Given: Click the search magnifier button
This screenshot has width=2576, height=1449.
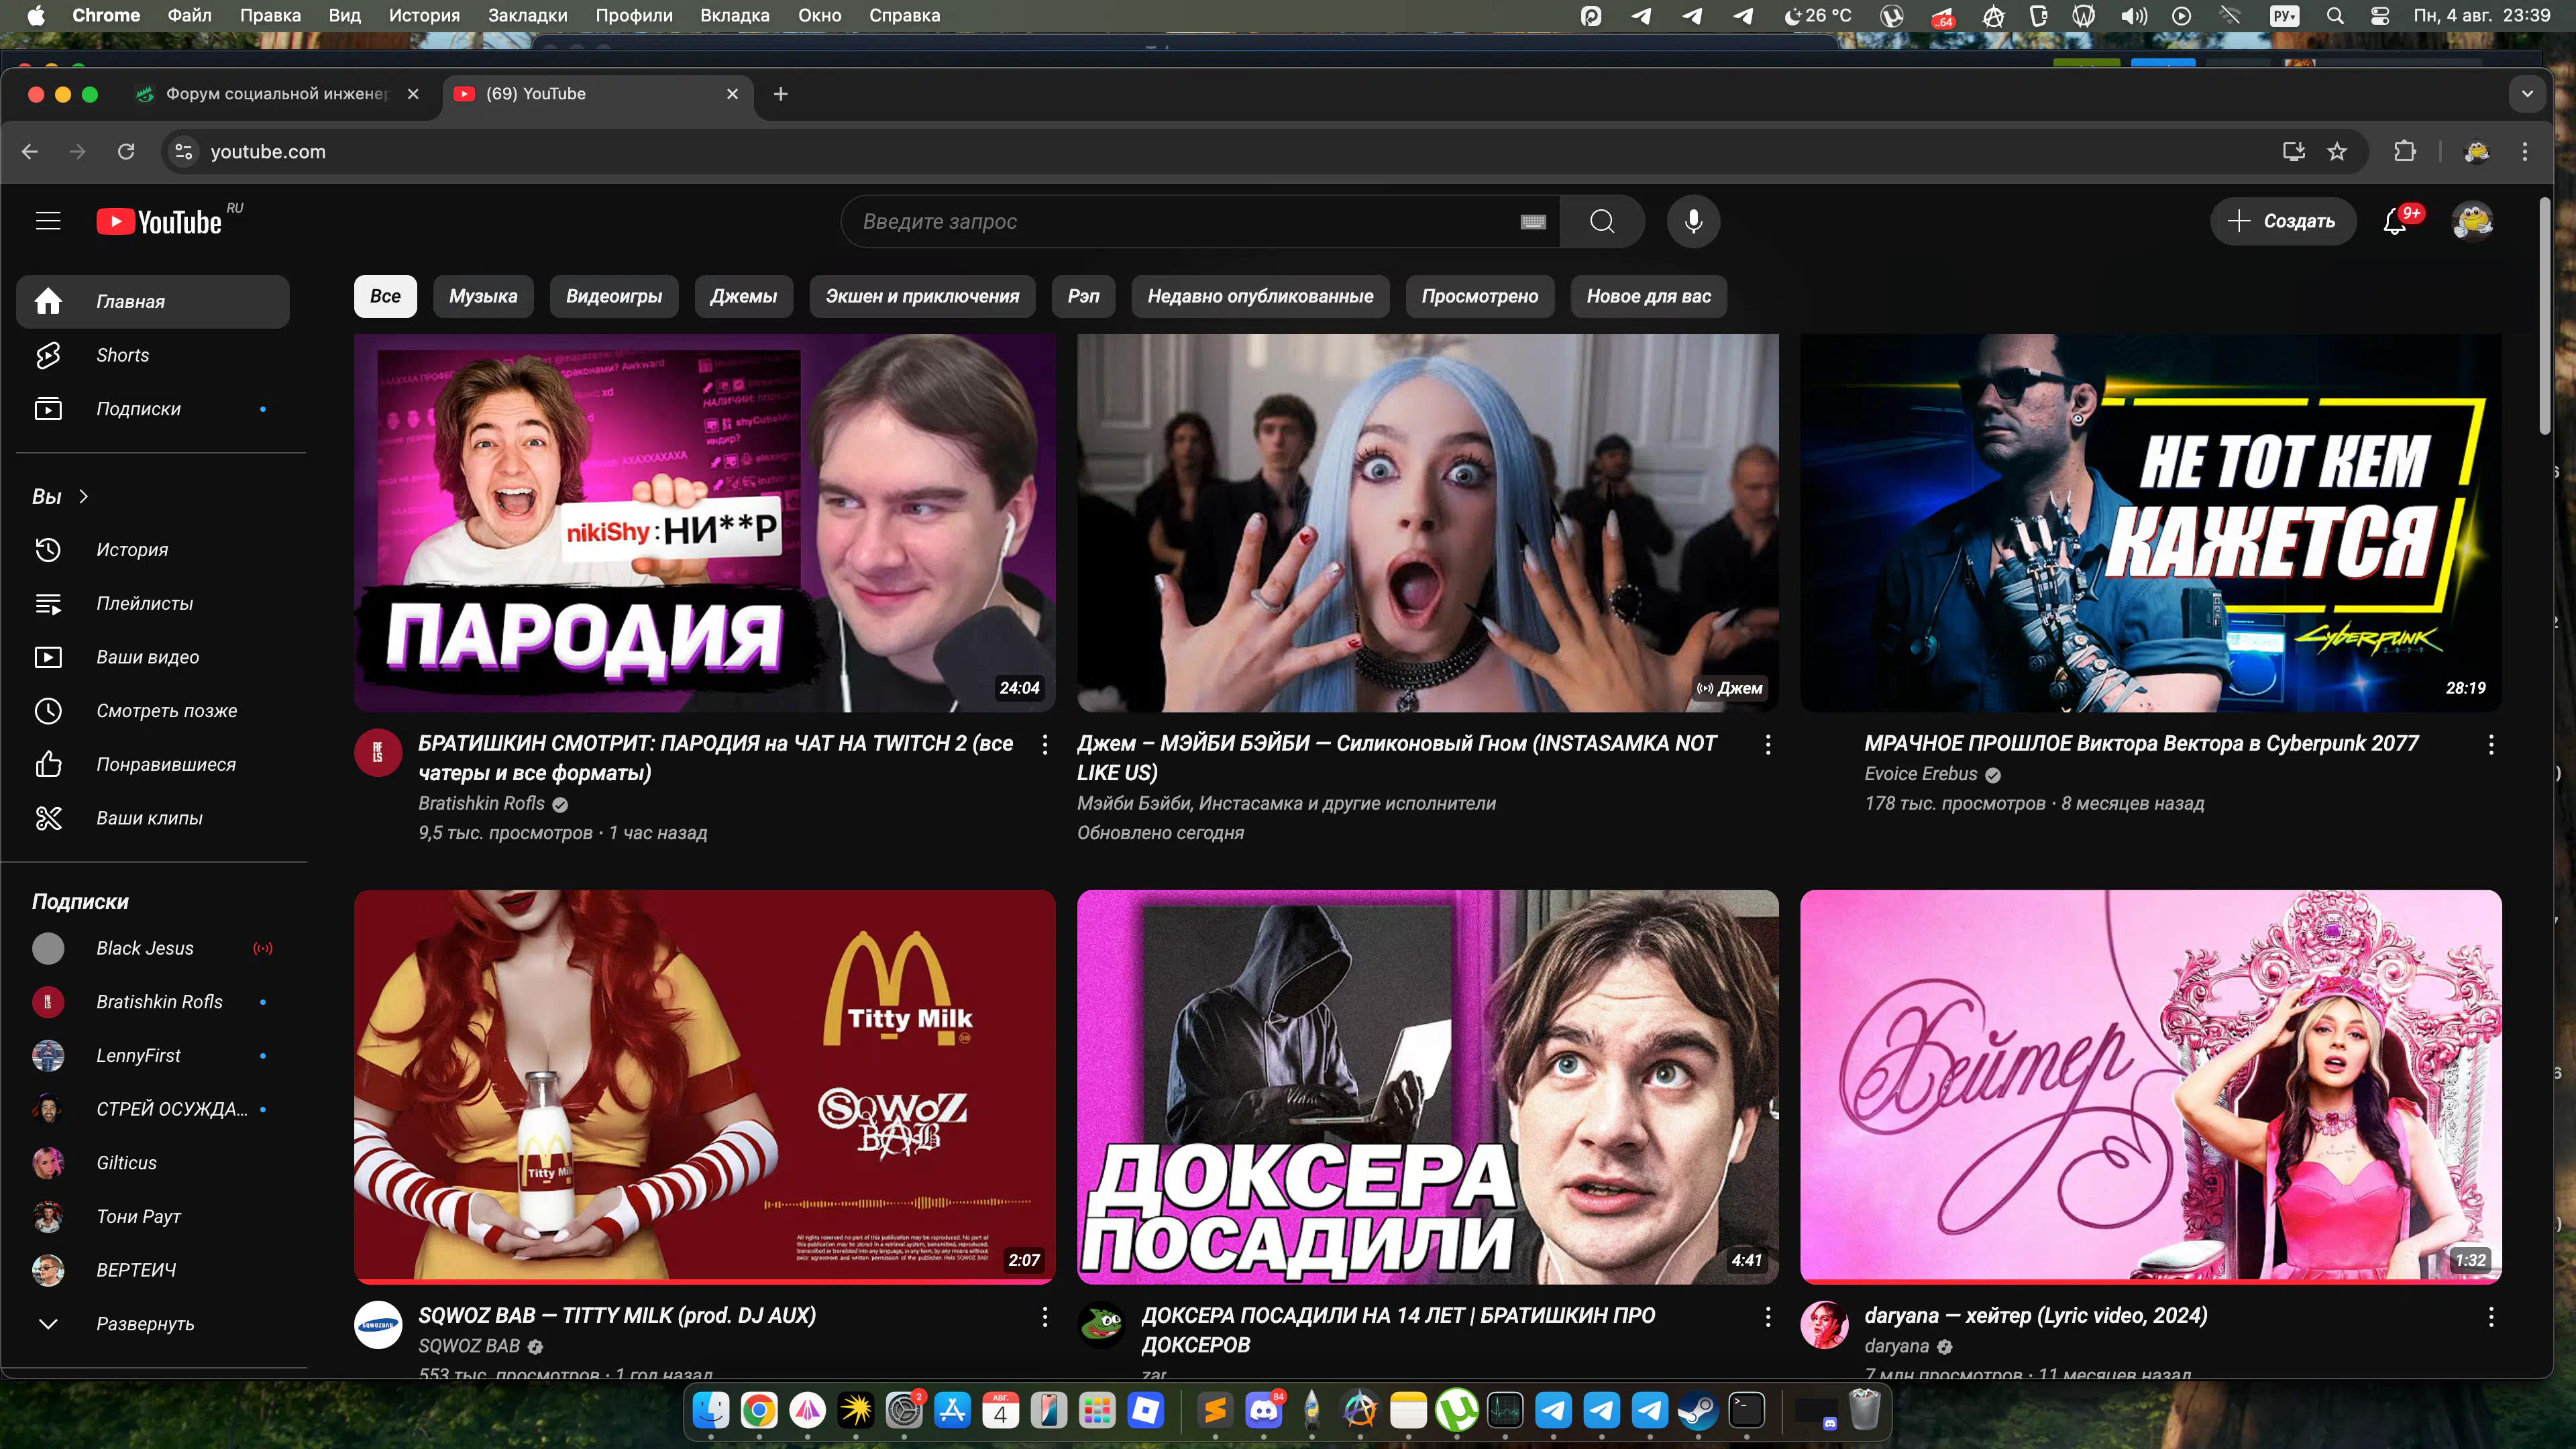Looking at the screenshot, I should pos(1602,221).
